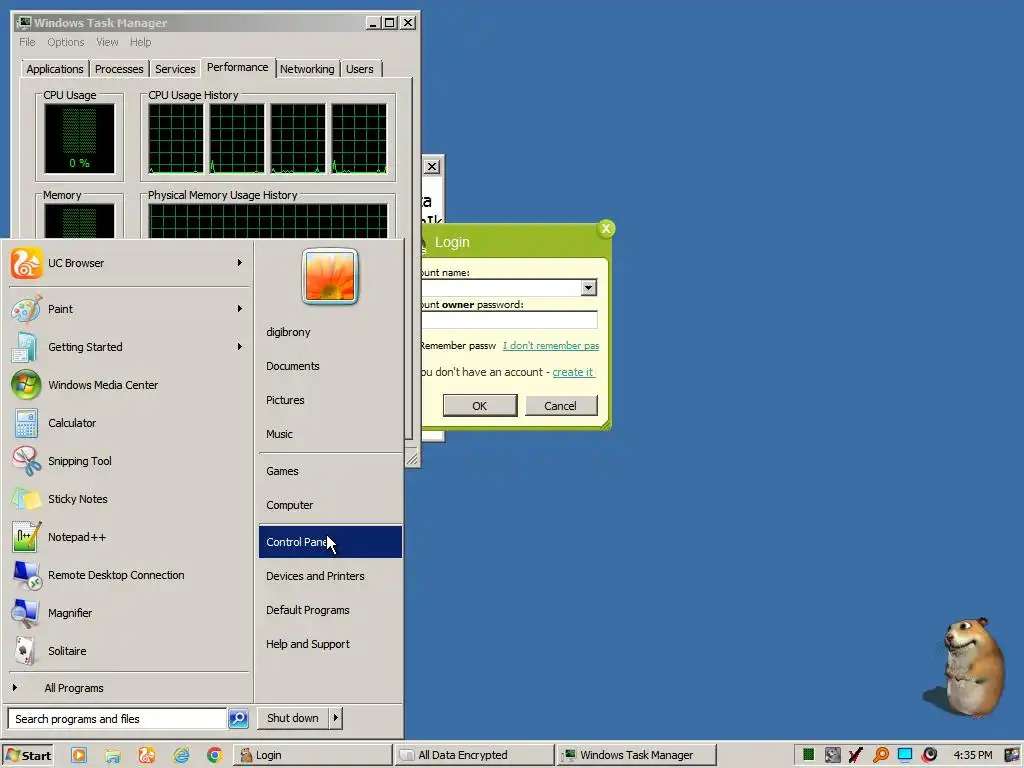Switch to the Users tab

coord(360,69)
